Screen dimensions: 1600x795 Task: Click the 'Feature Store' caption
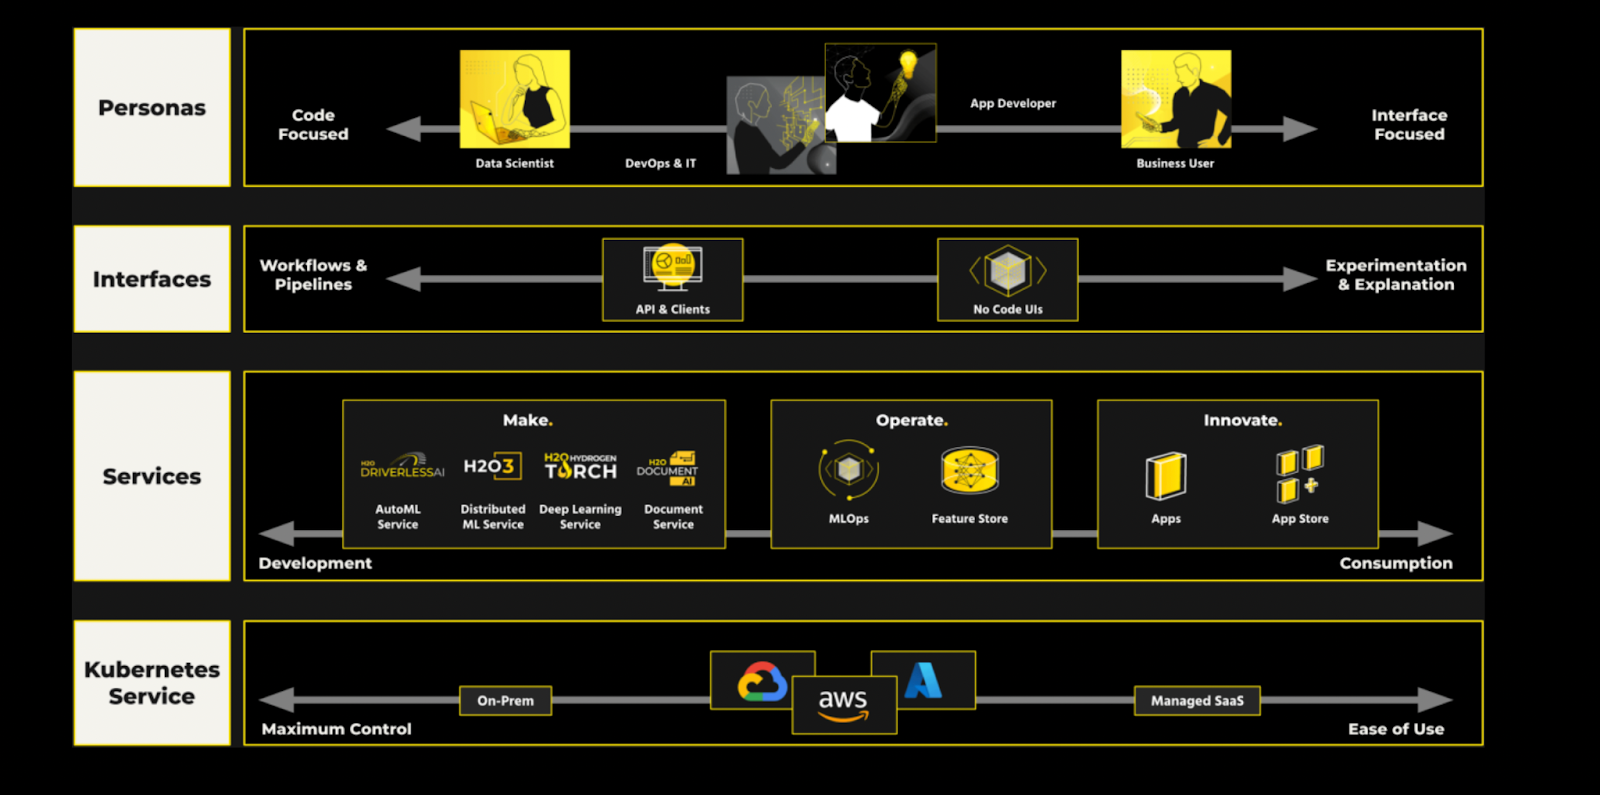coord(970,519)
